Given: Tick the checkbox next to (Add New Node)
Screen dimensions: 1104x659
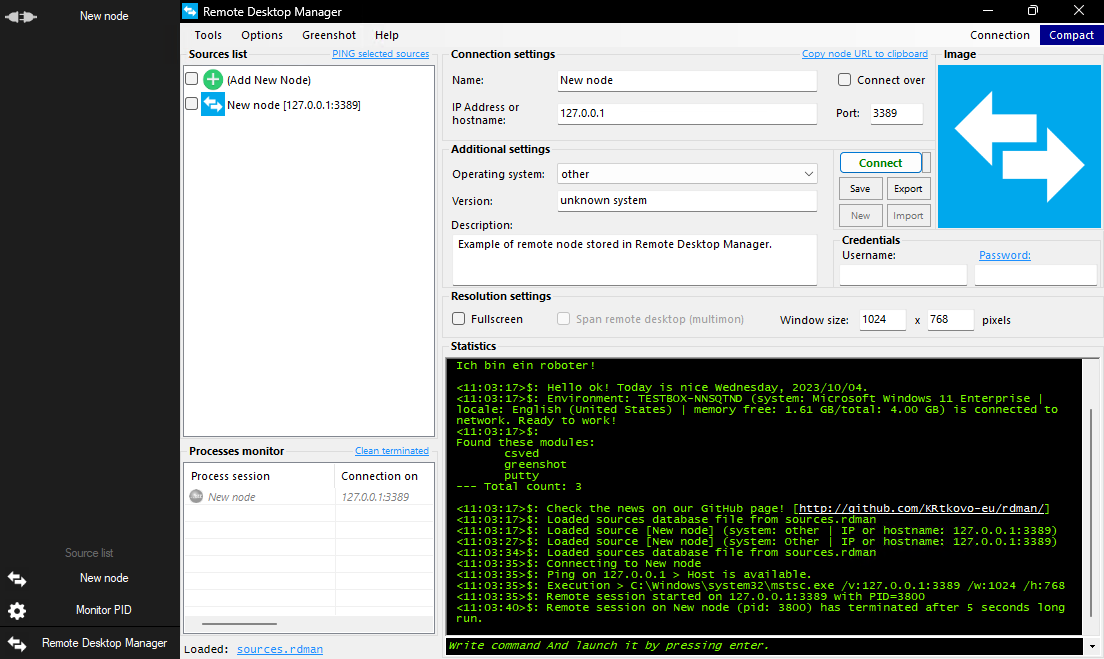Looking at the screenshot, I should point(192,79).
